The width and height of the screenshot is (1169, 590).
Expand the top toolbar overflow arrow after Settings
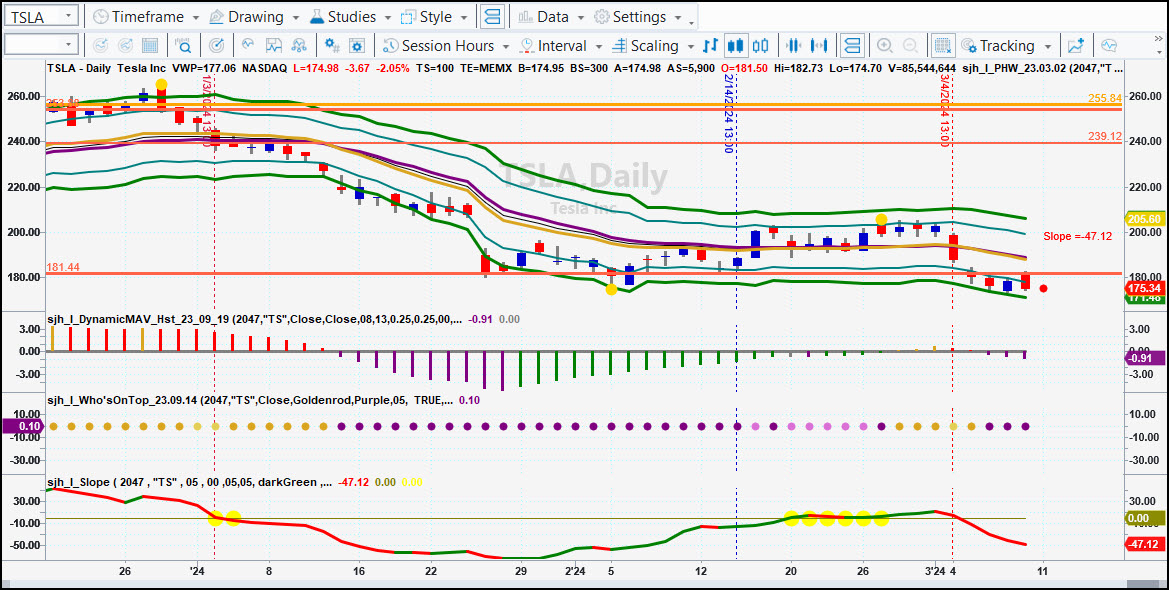point(693,22)
